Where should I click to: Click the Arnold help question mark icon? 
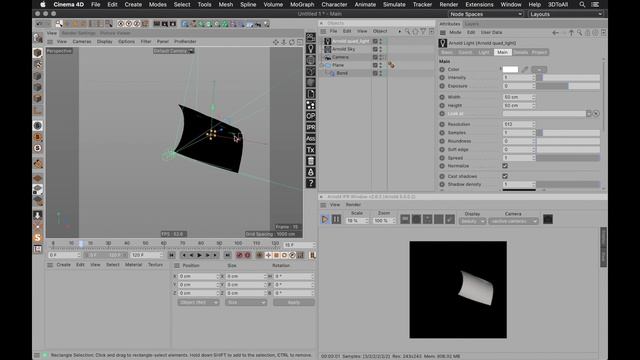pyautogui.click(x=311, y=183)
